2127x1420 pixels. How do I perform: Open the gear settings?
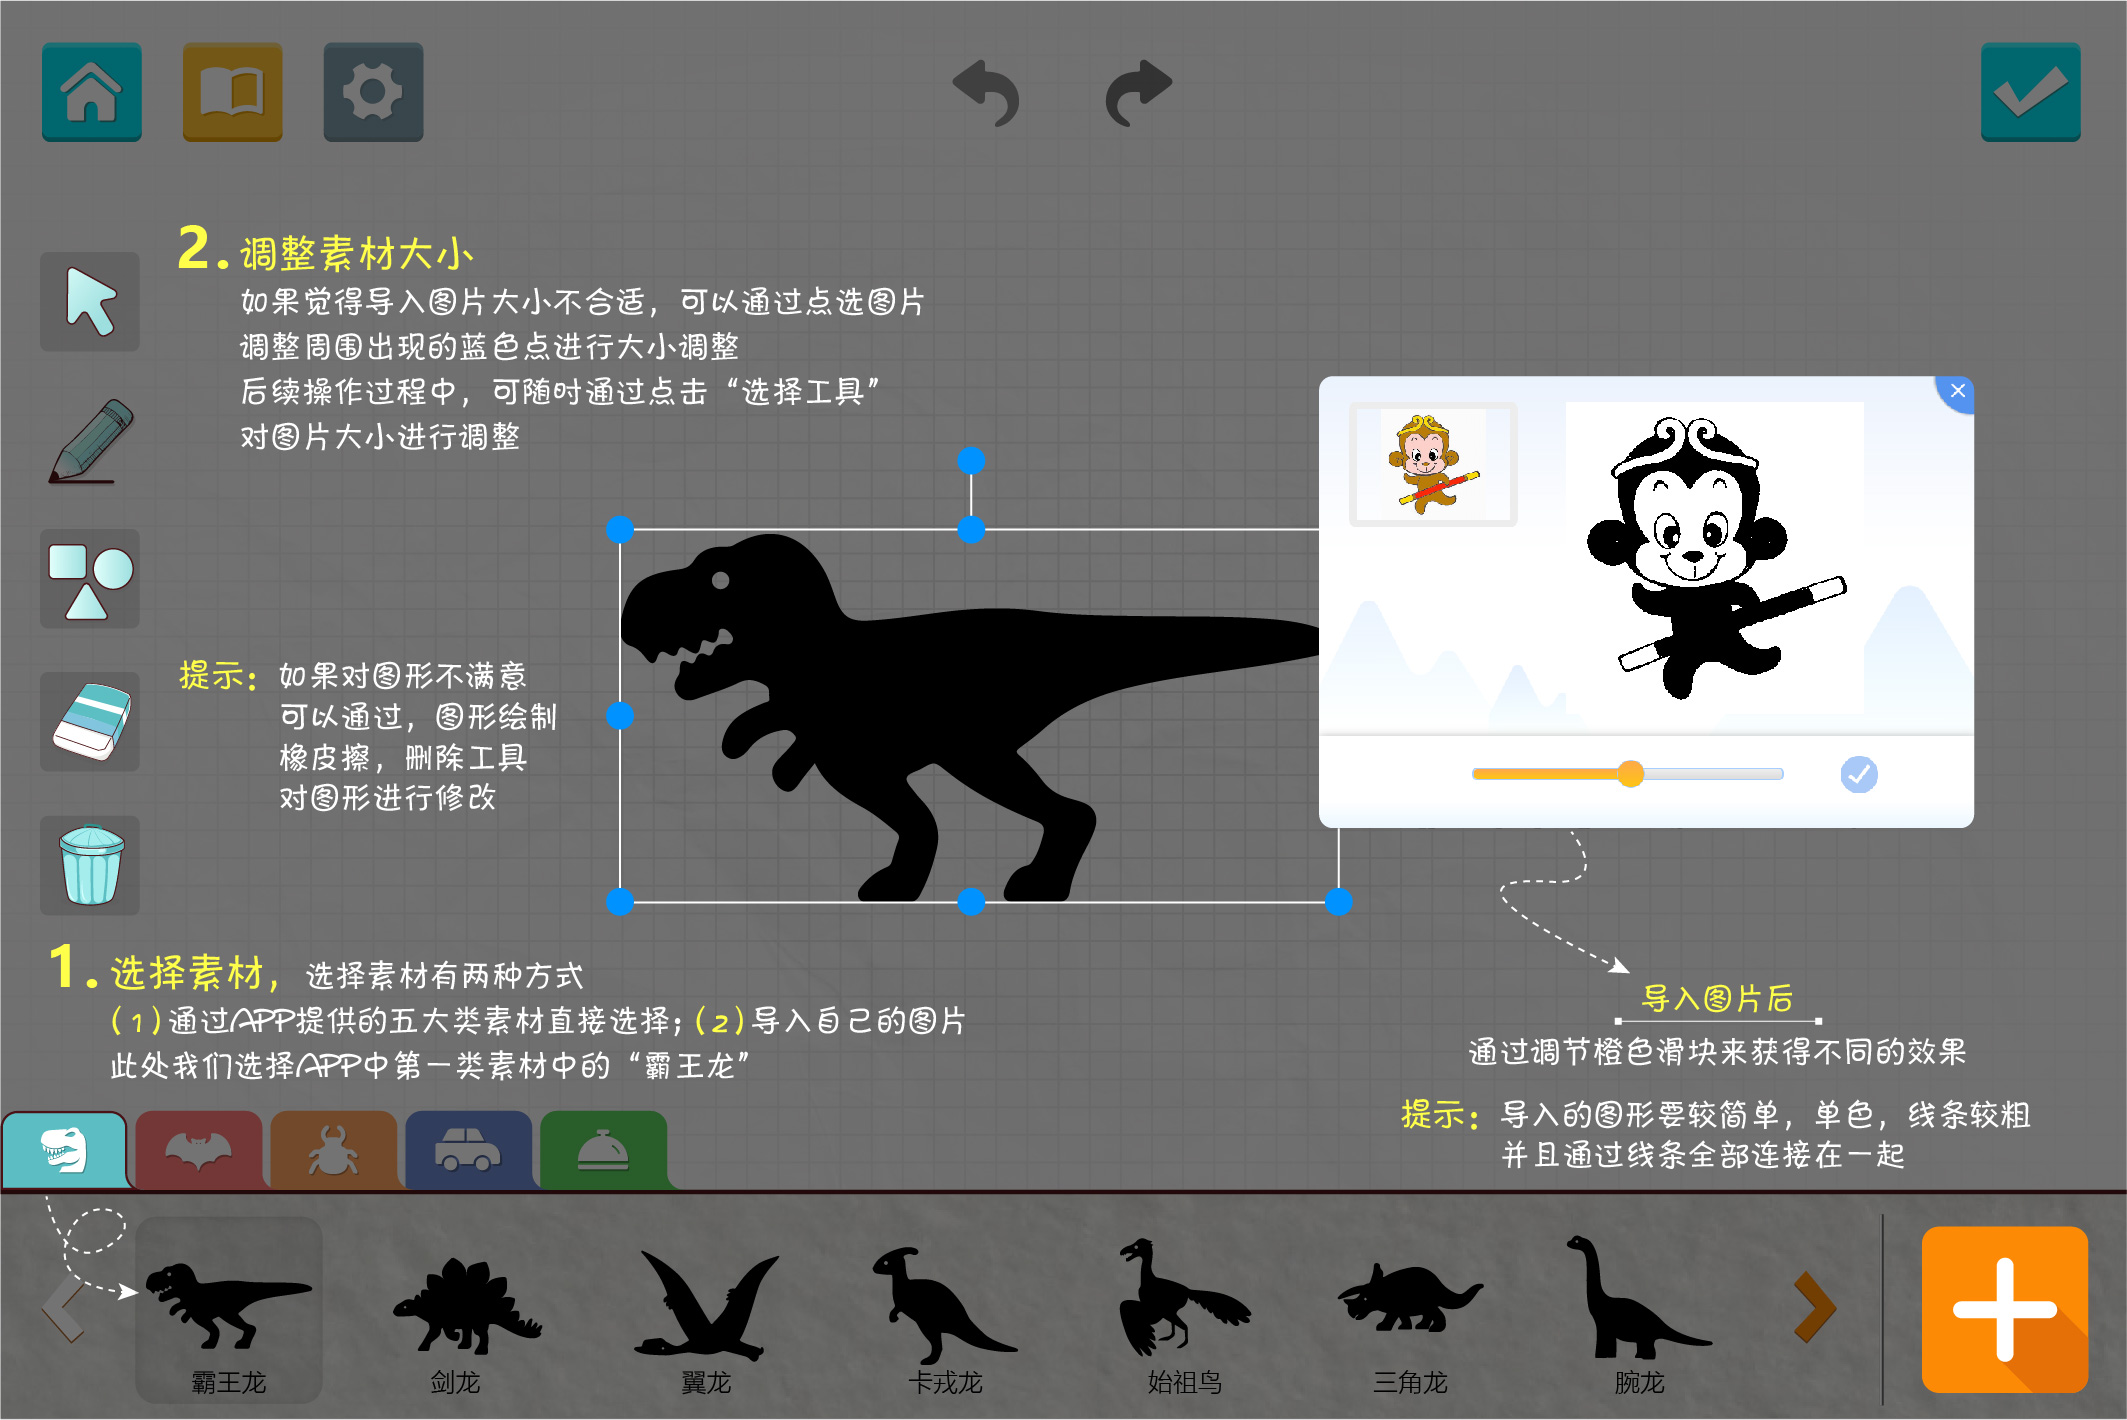373,92
